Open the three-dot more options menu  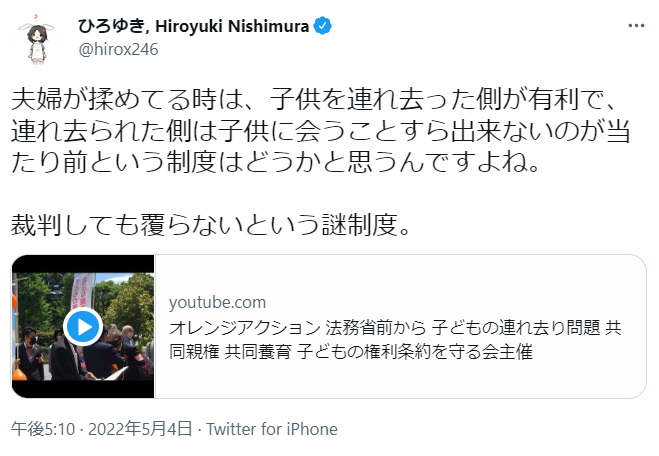(x=636, y=26)
